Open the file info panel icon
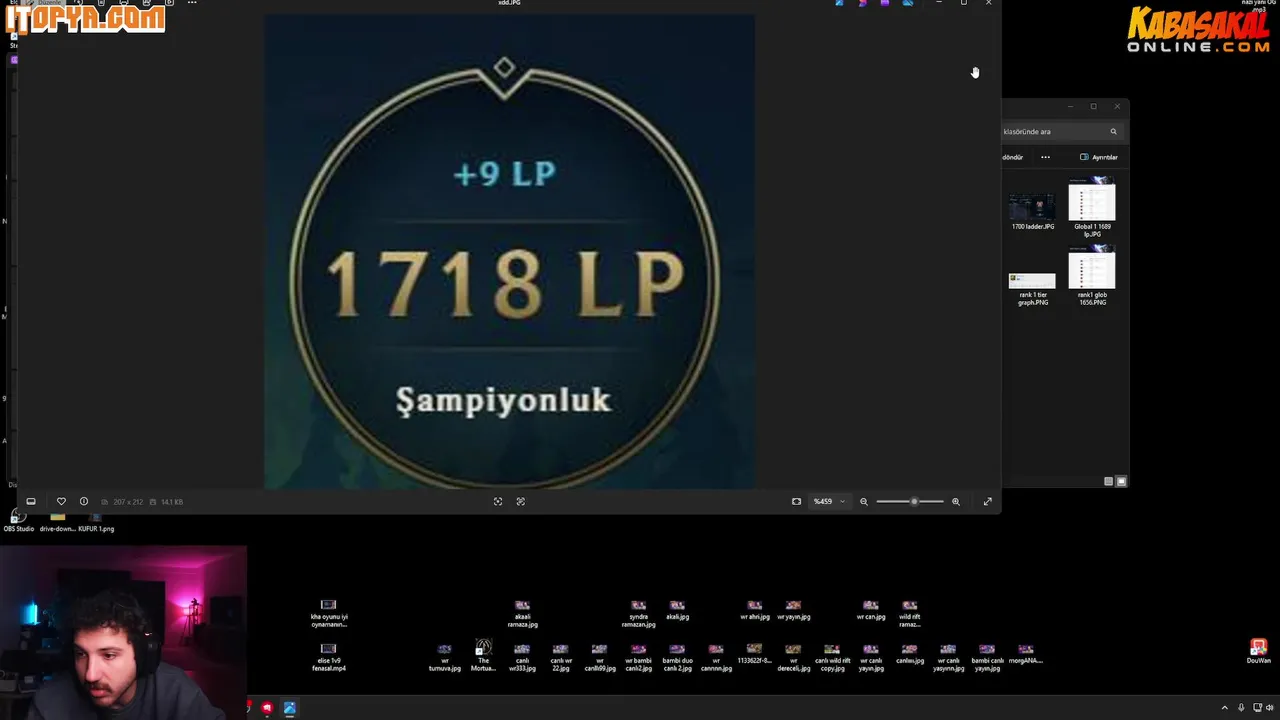1280x720 pixels. (x=84, y=502)
